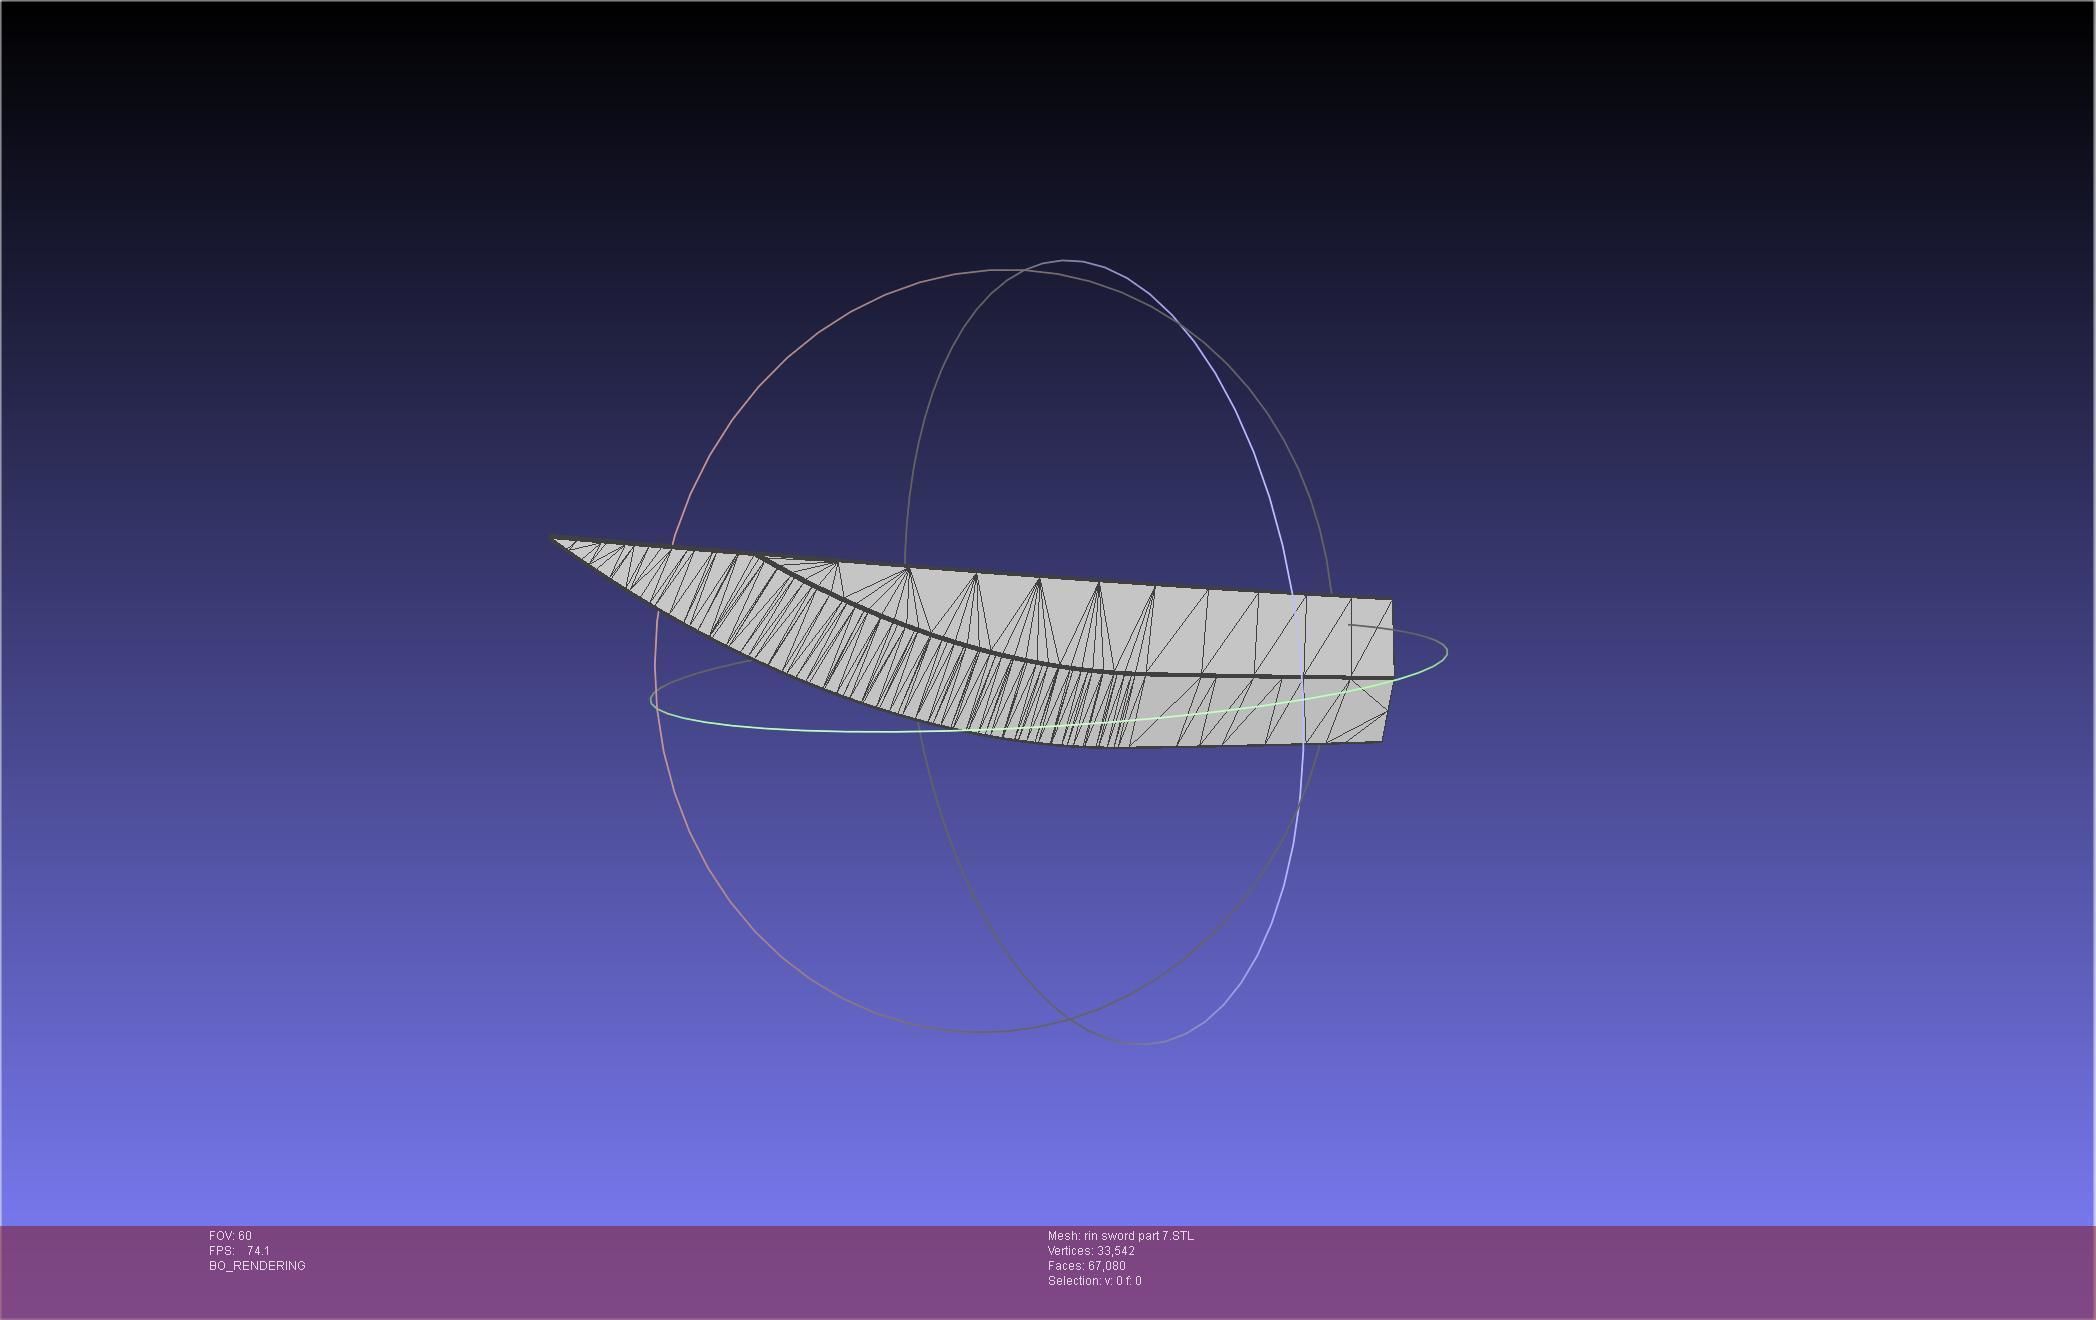
Task: Click the pointed tip of the sword mesh
Action: pos(558,541)
